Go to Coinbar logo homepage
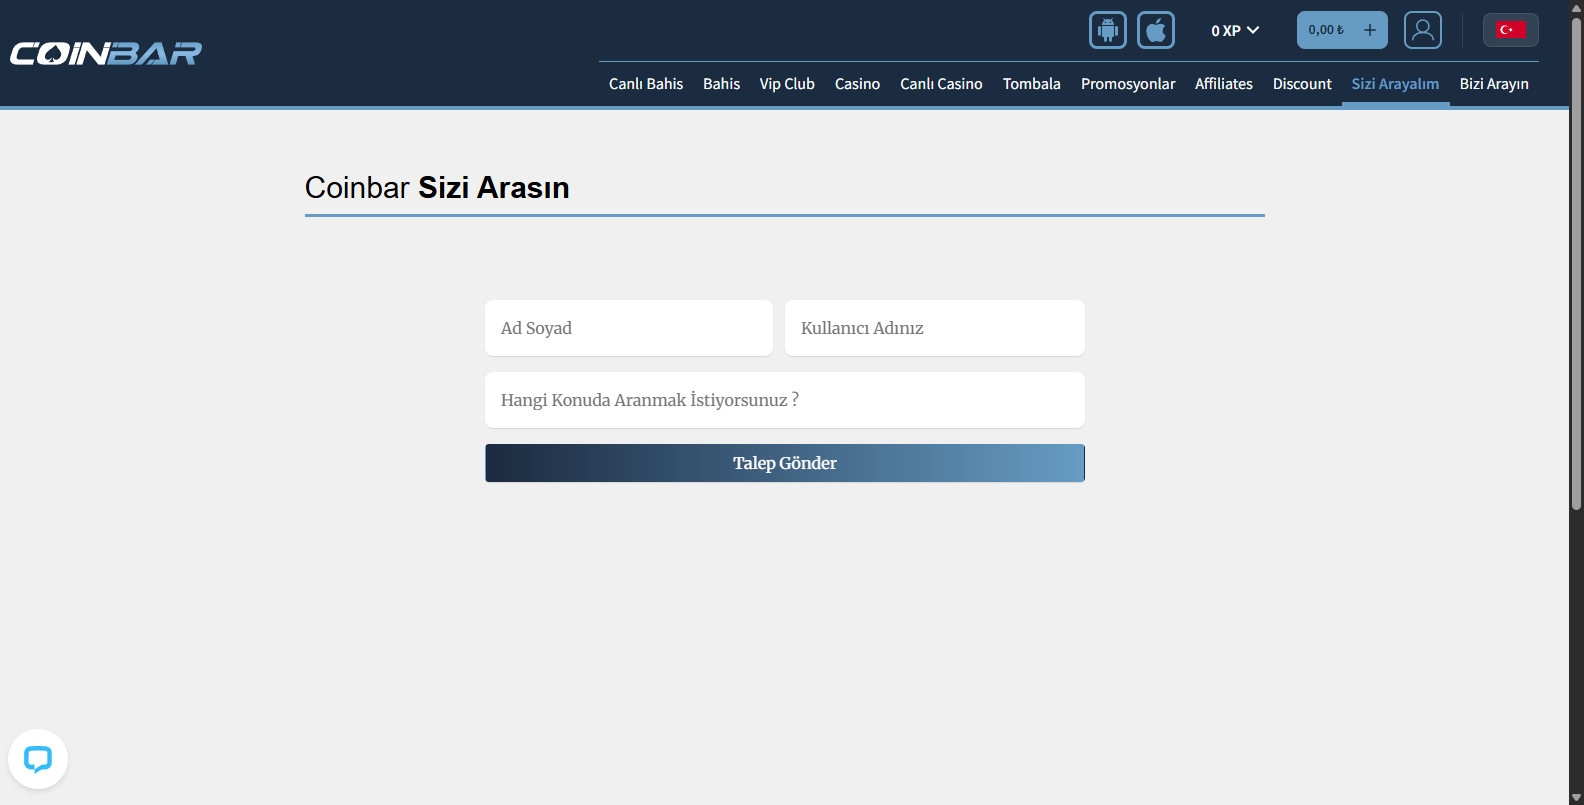 [x=106, y=53]
